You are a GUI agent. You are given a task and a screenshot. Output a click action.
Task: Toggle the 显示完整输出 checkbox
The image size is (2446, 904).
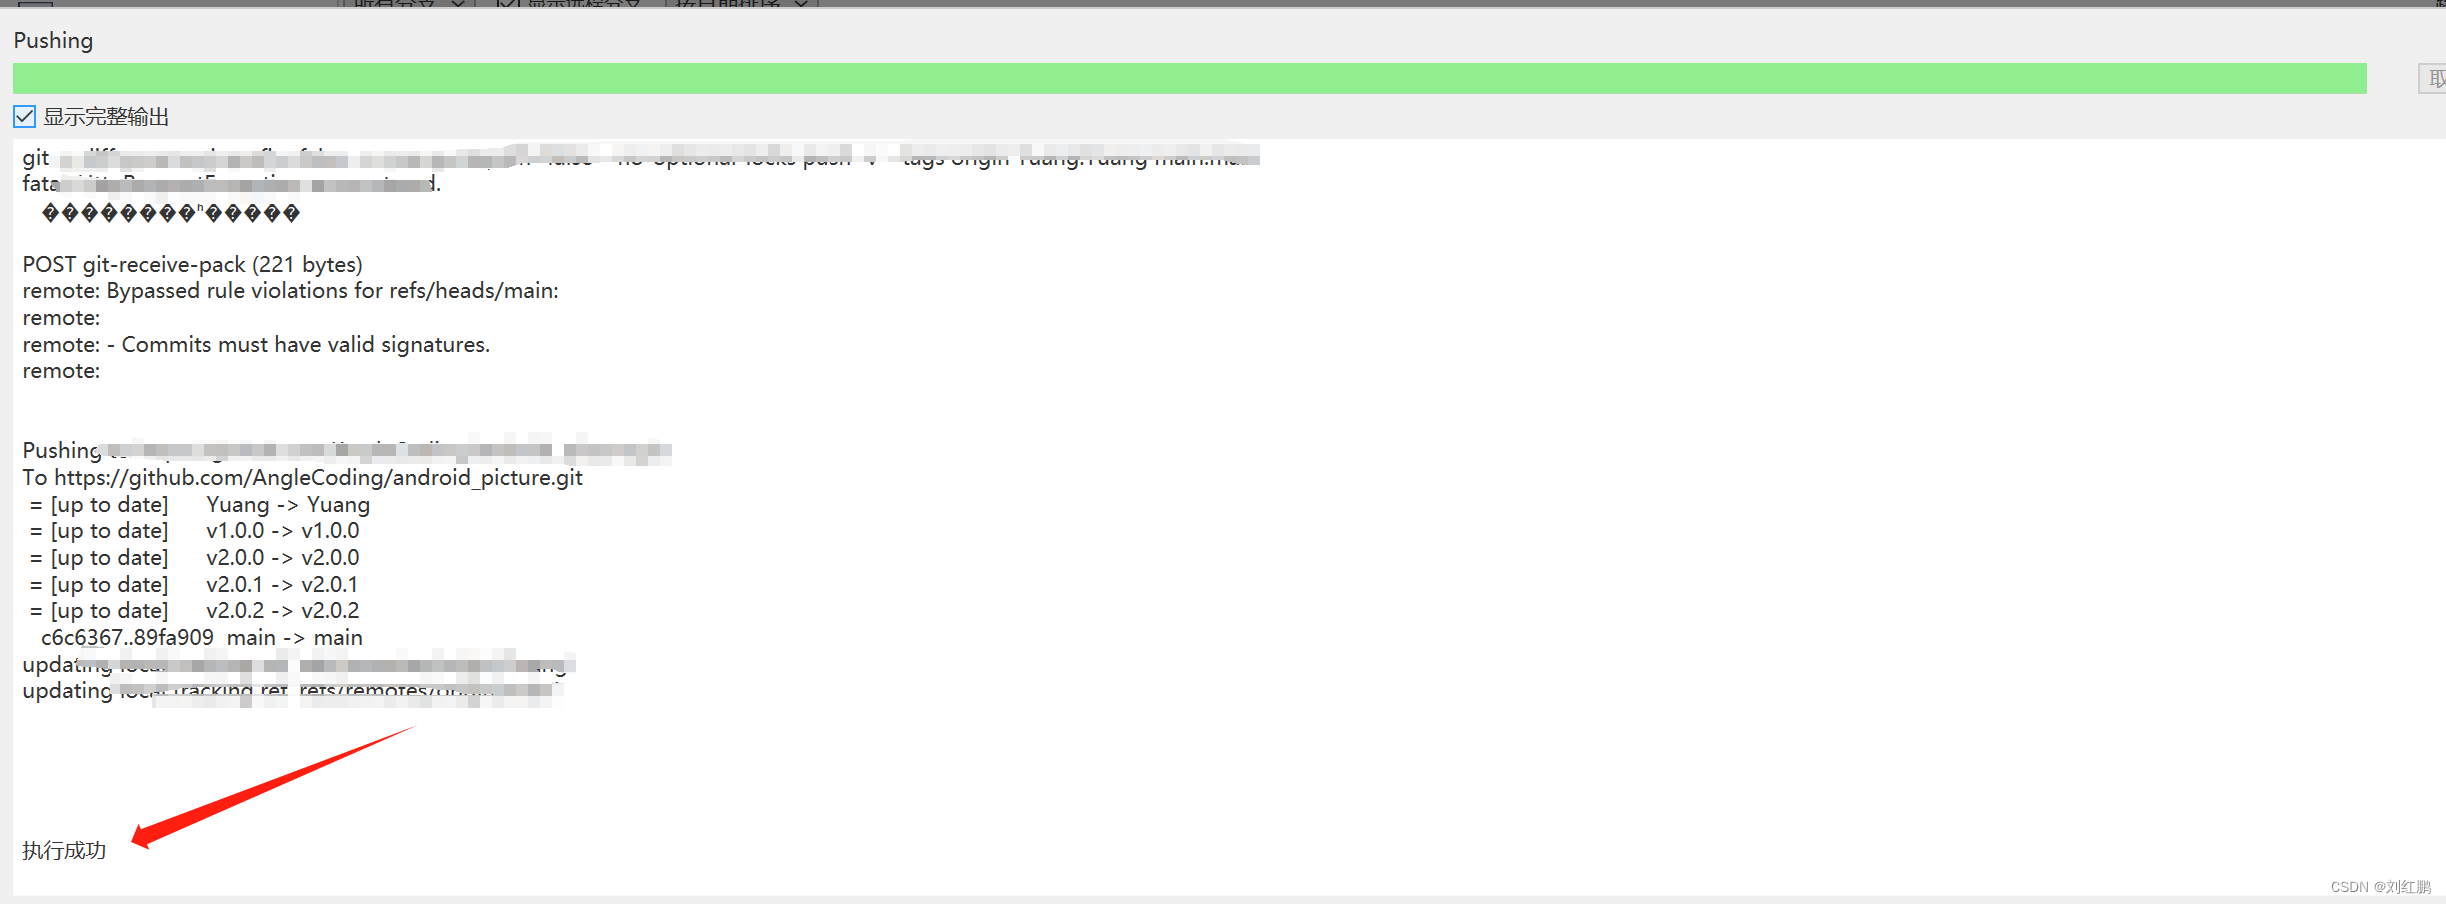click(25, 117)
